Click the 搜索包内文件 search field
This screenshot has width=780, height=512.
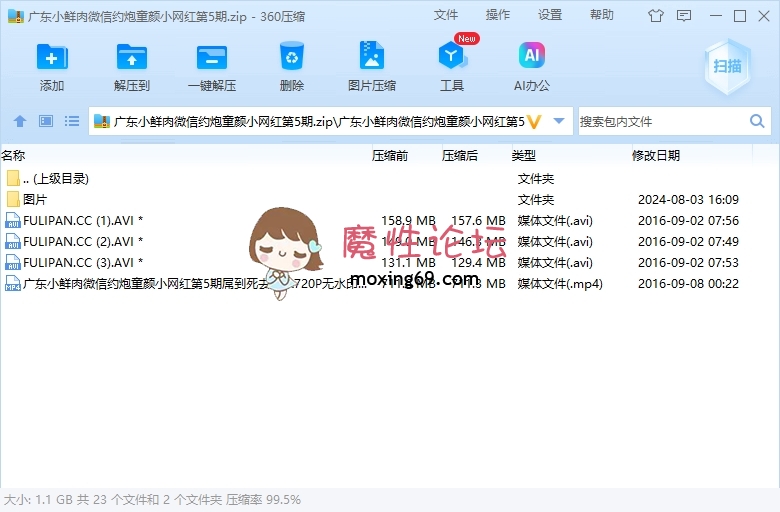click(x=660, y=121)
